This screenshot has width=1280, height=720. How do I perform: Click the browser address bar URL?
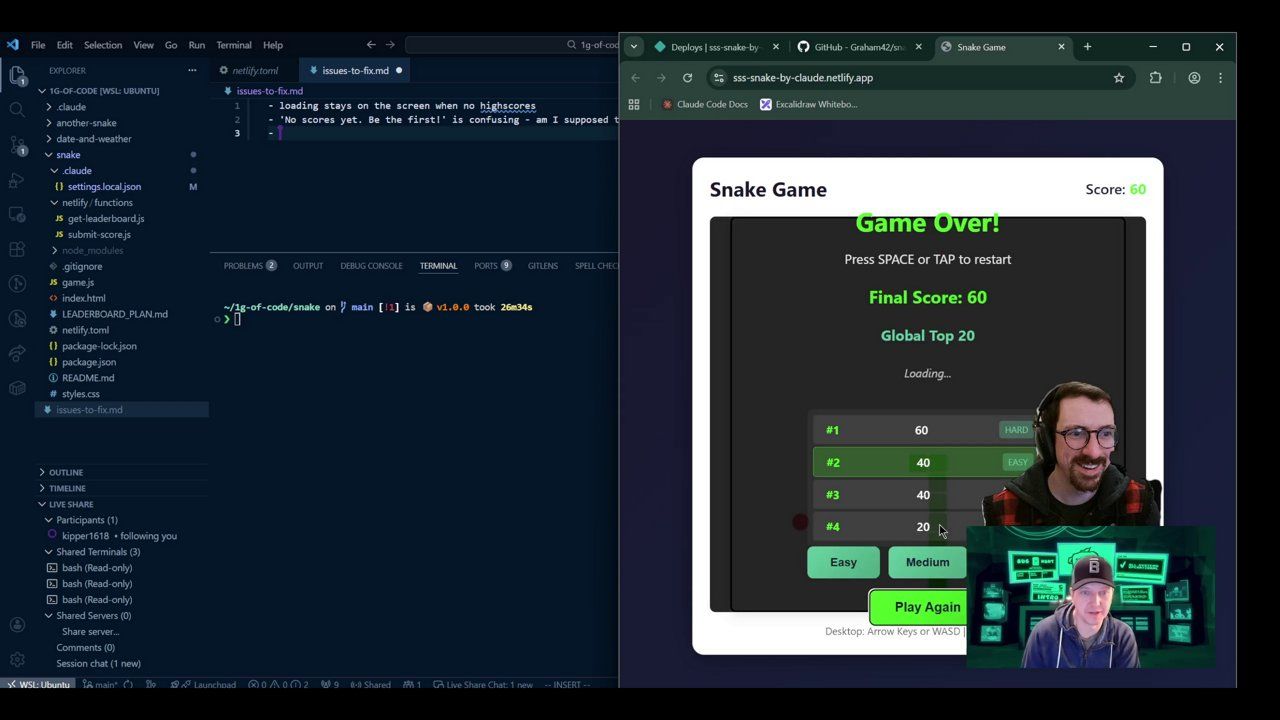[802, 78]
